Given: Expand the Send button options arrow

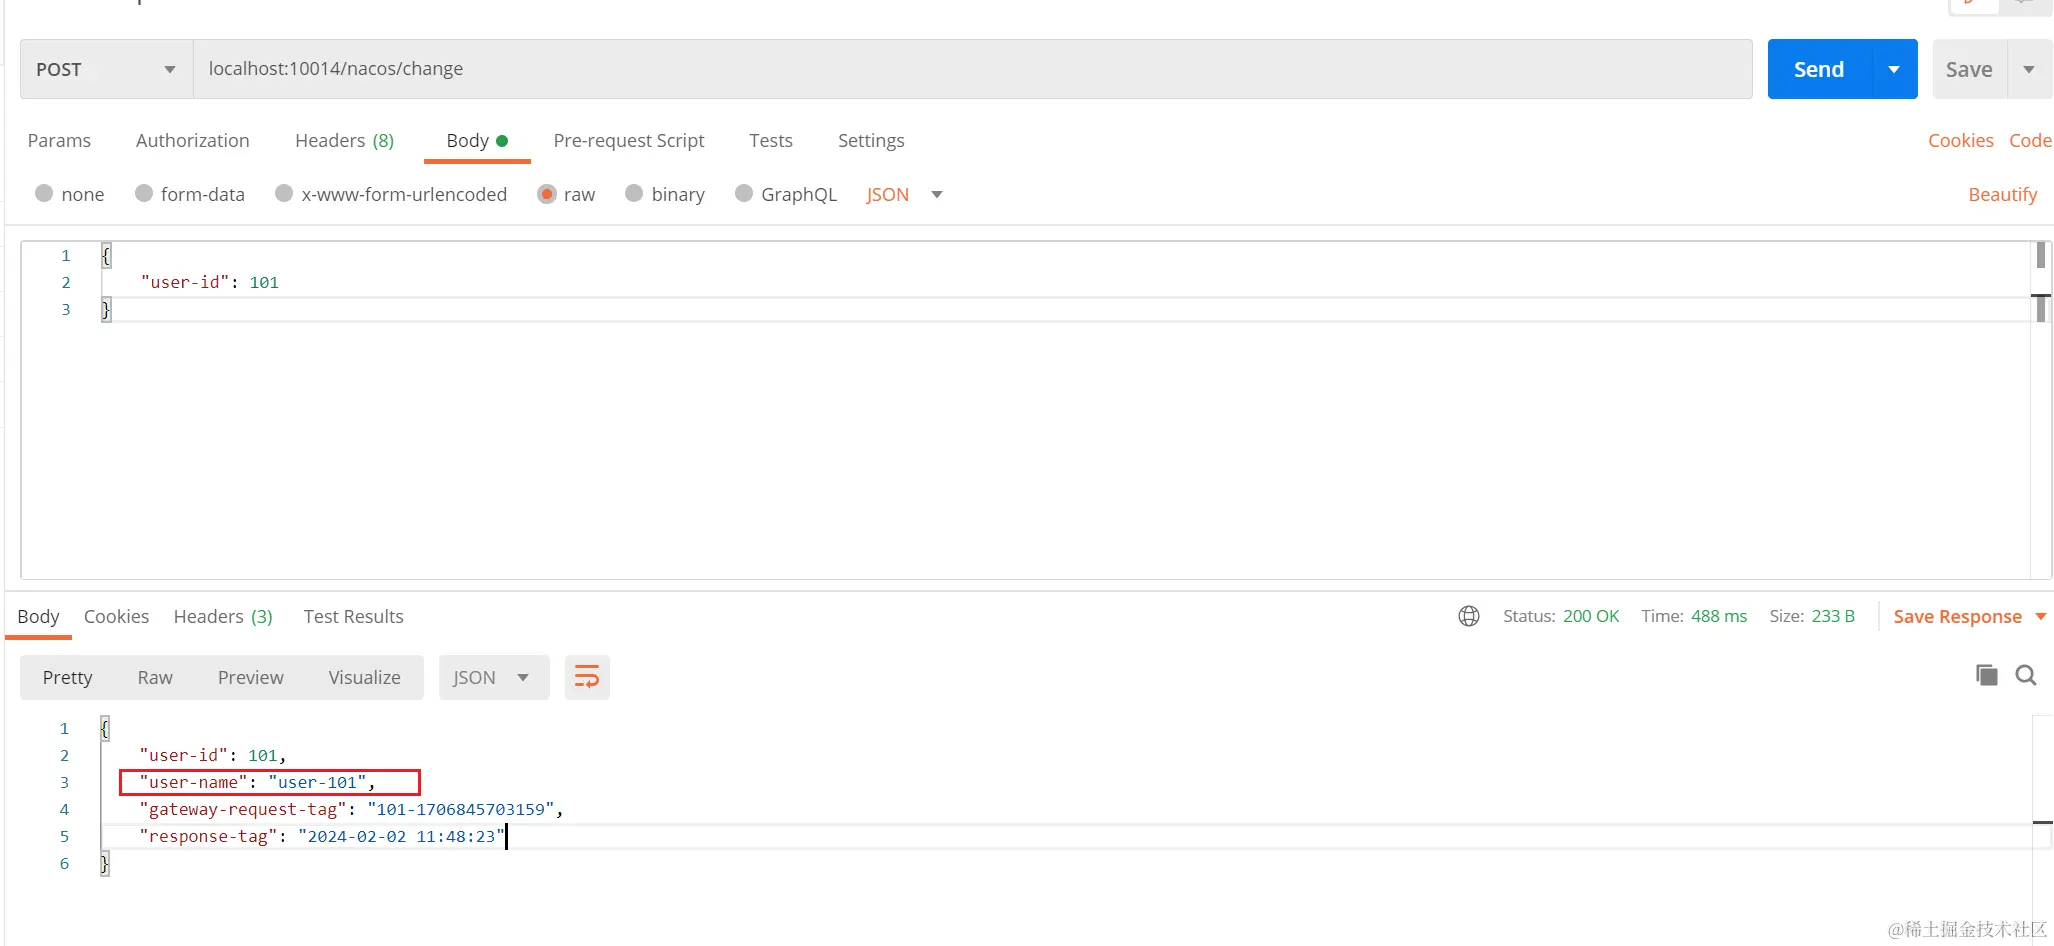Looking at the screenshot, I should (x=1894, y=69).
